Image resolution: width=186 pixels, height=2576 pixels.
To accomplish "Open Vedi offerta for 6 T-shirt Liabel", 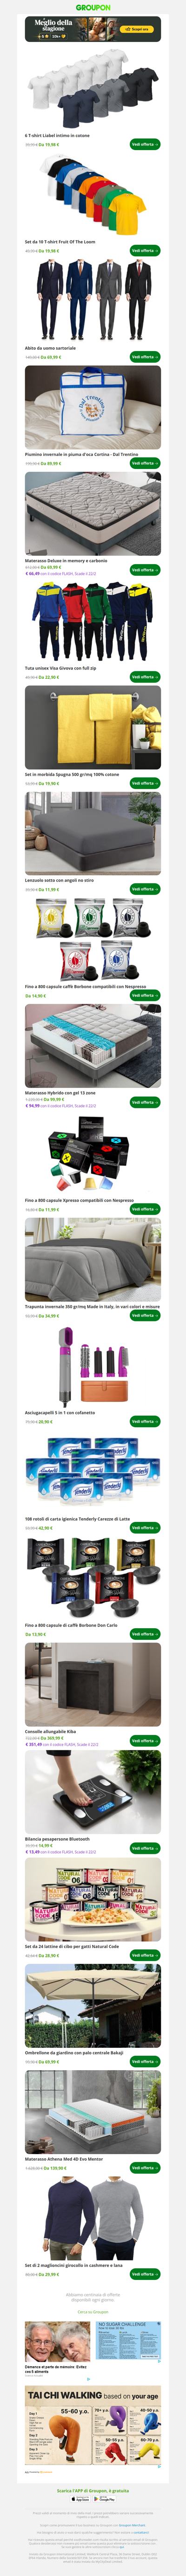I will [x=145, y=144].
